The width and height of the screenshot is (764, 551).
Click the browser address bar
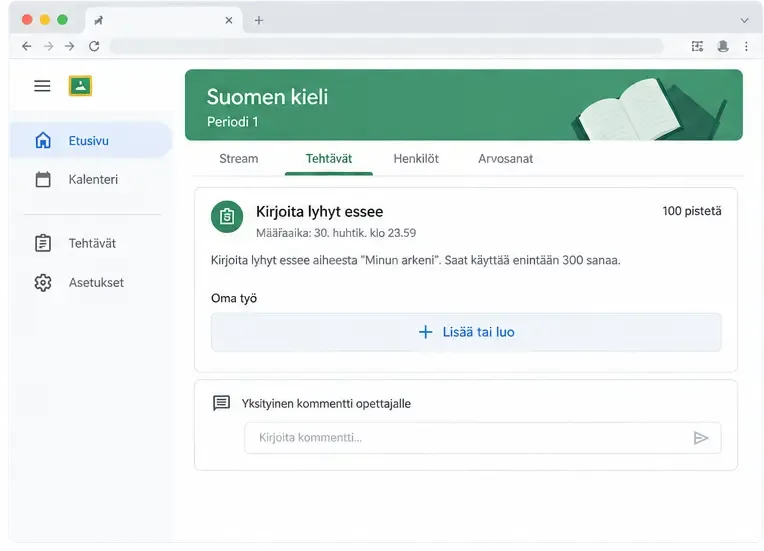click(386, 46)
